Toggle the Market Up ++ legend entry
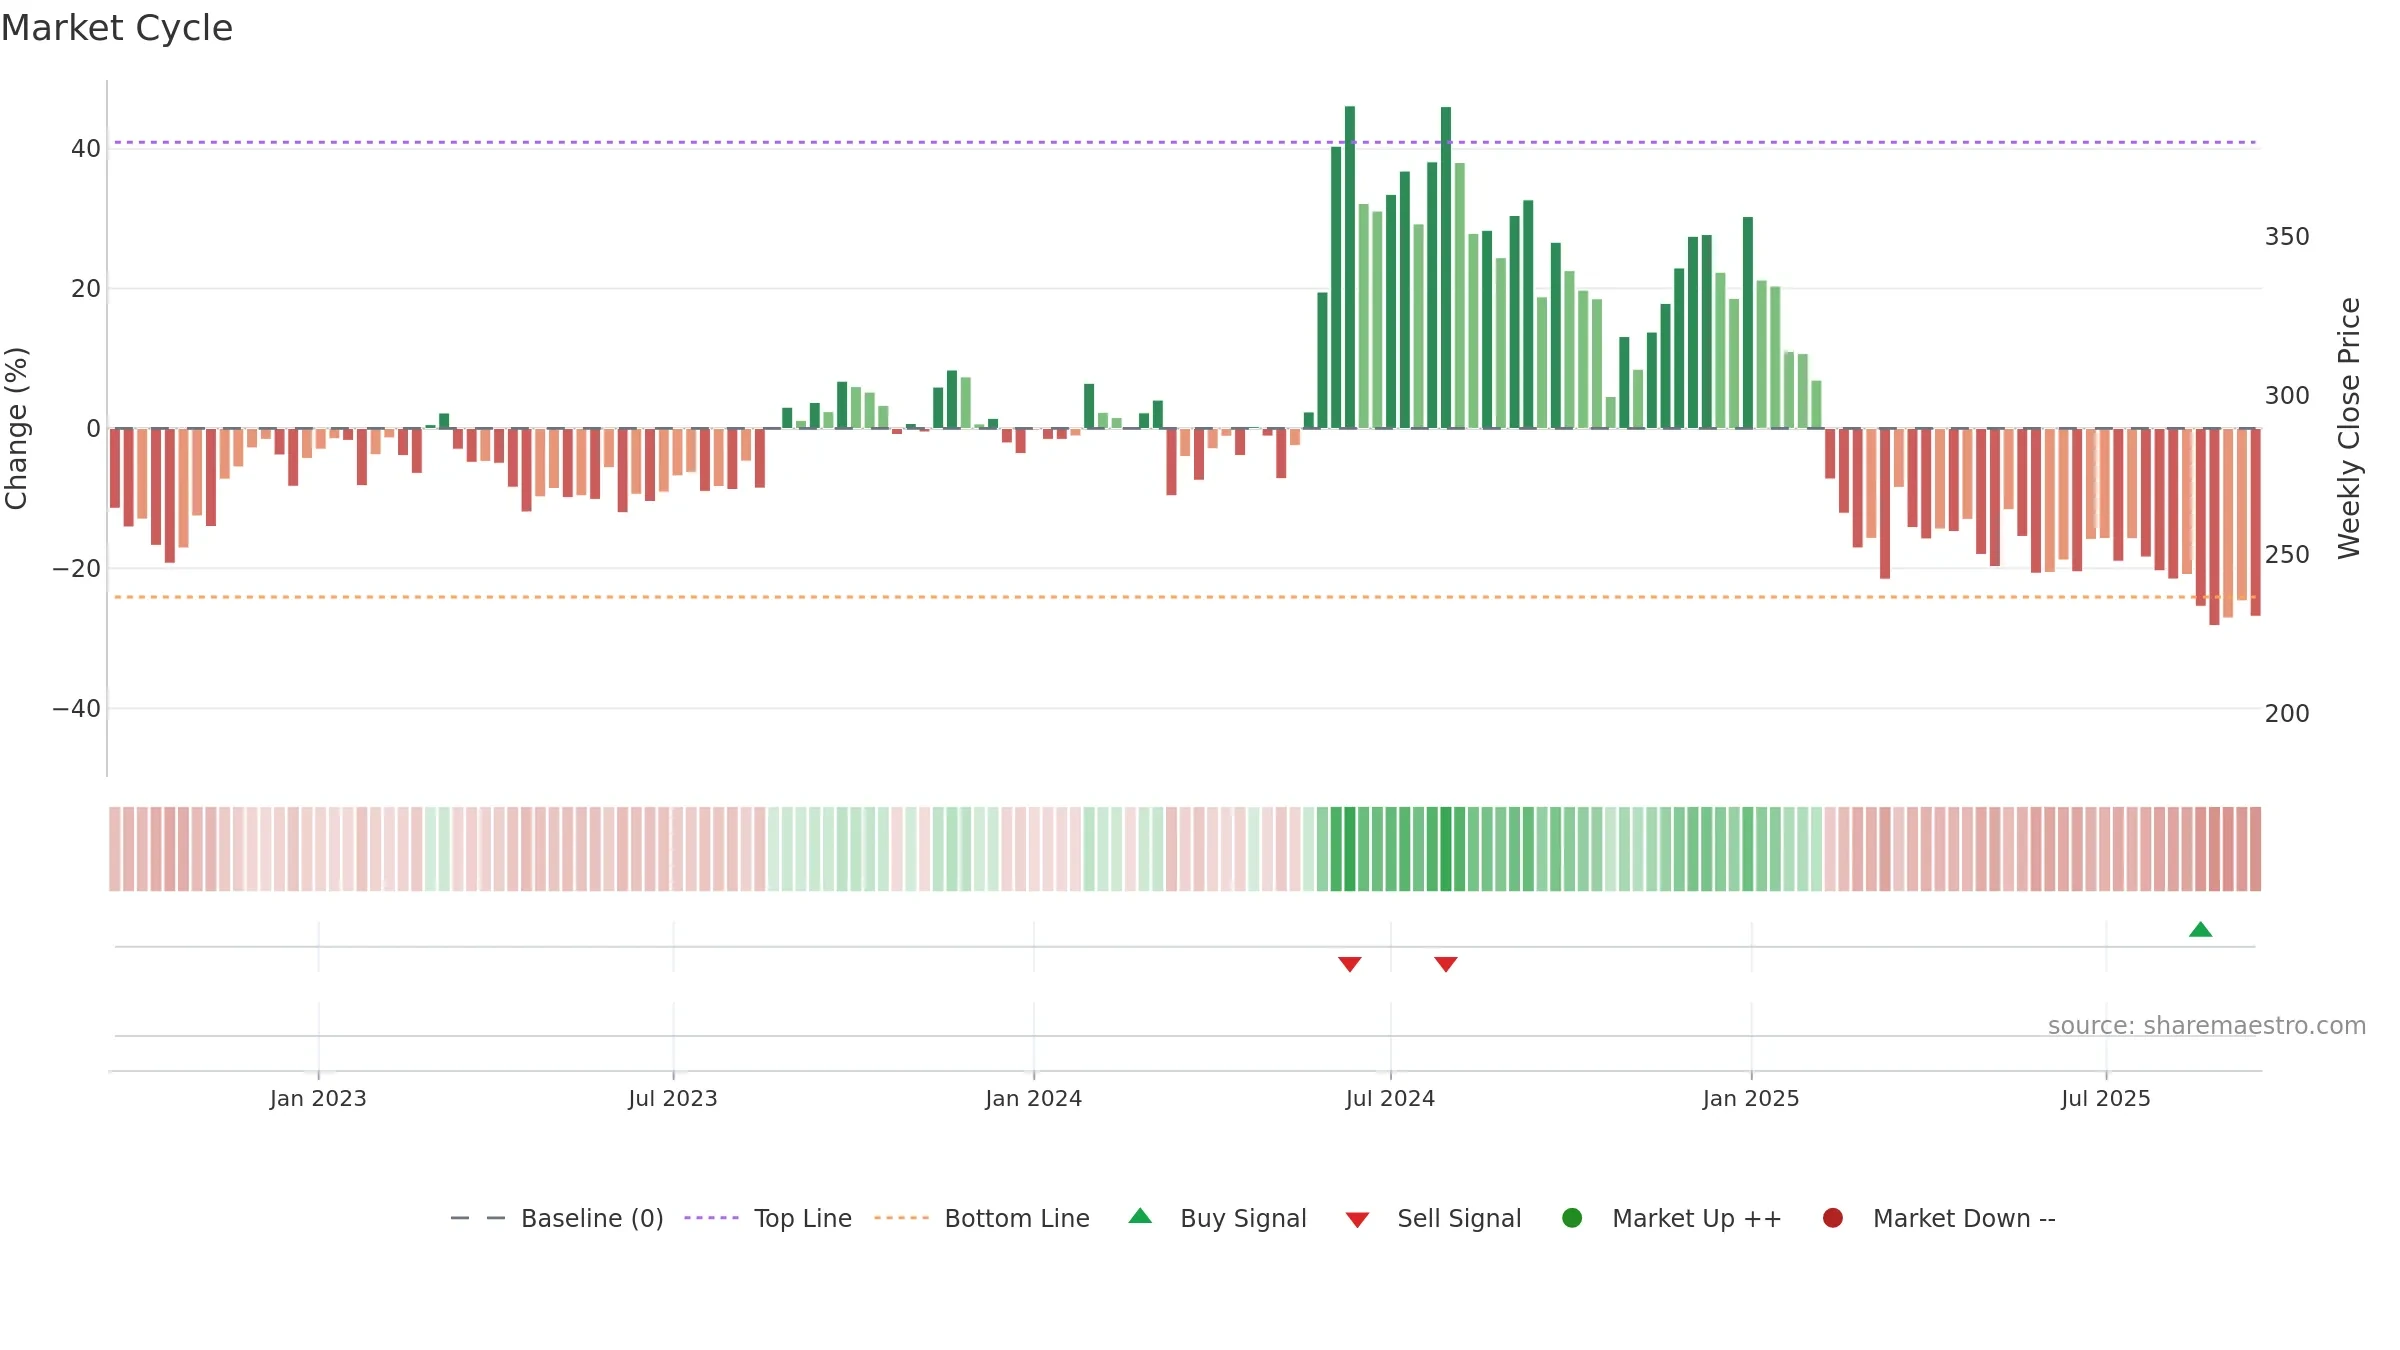 pyautogui.click(x=1671, y=1218)
